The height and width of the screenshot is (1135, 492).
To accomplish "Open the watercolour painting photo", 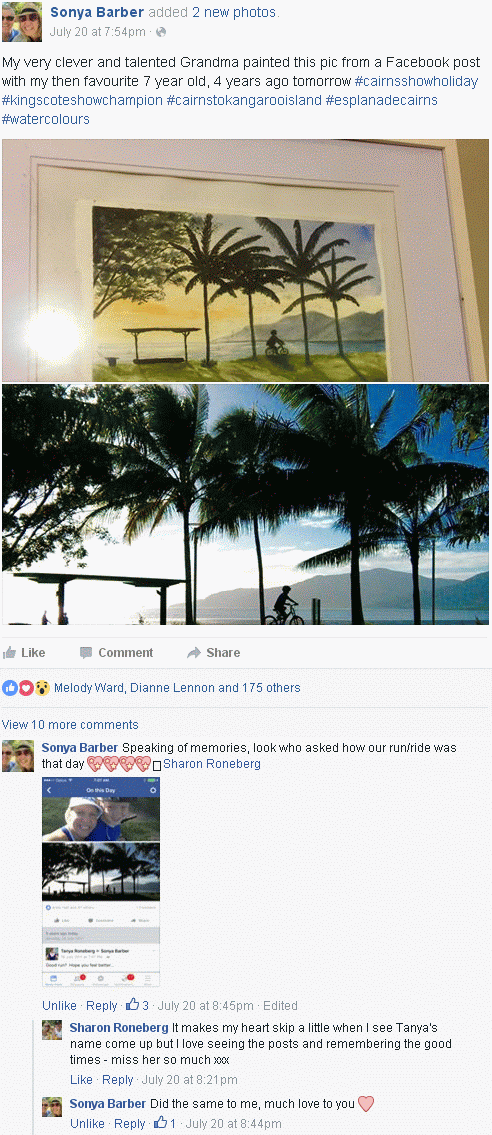I will pyautogui.click(x=245, y=261).
